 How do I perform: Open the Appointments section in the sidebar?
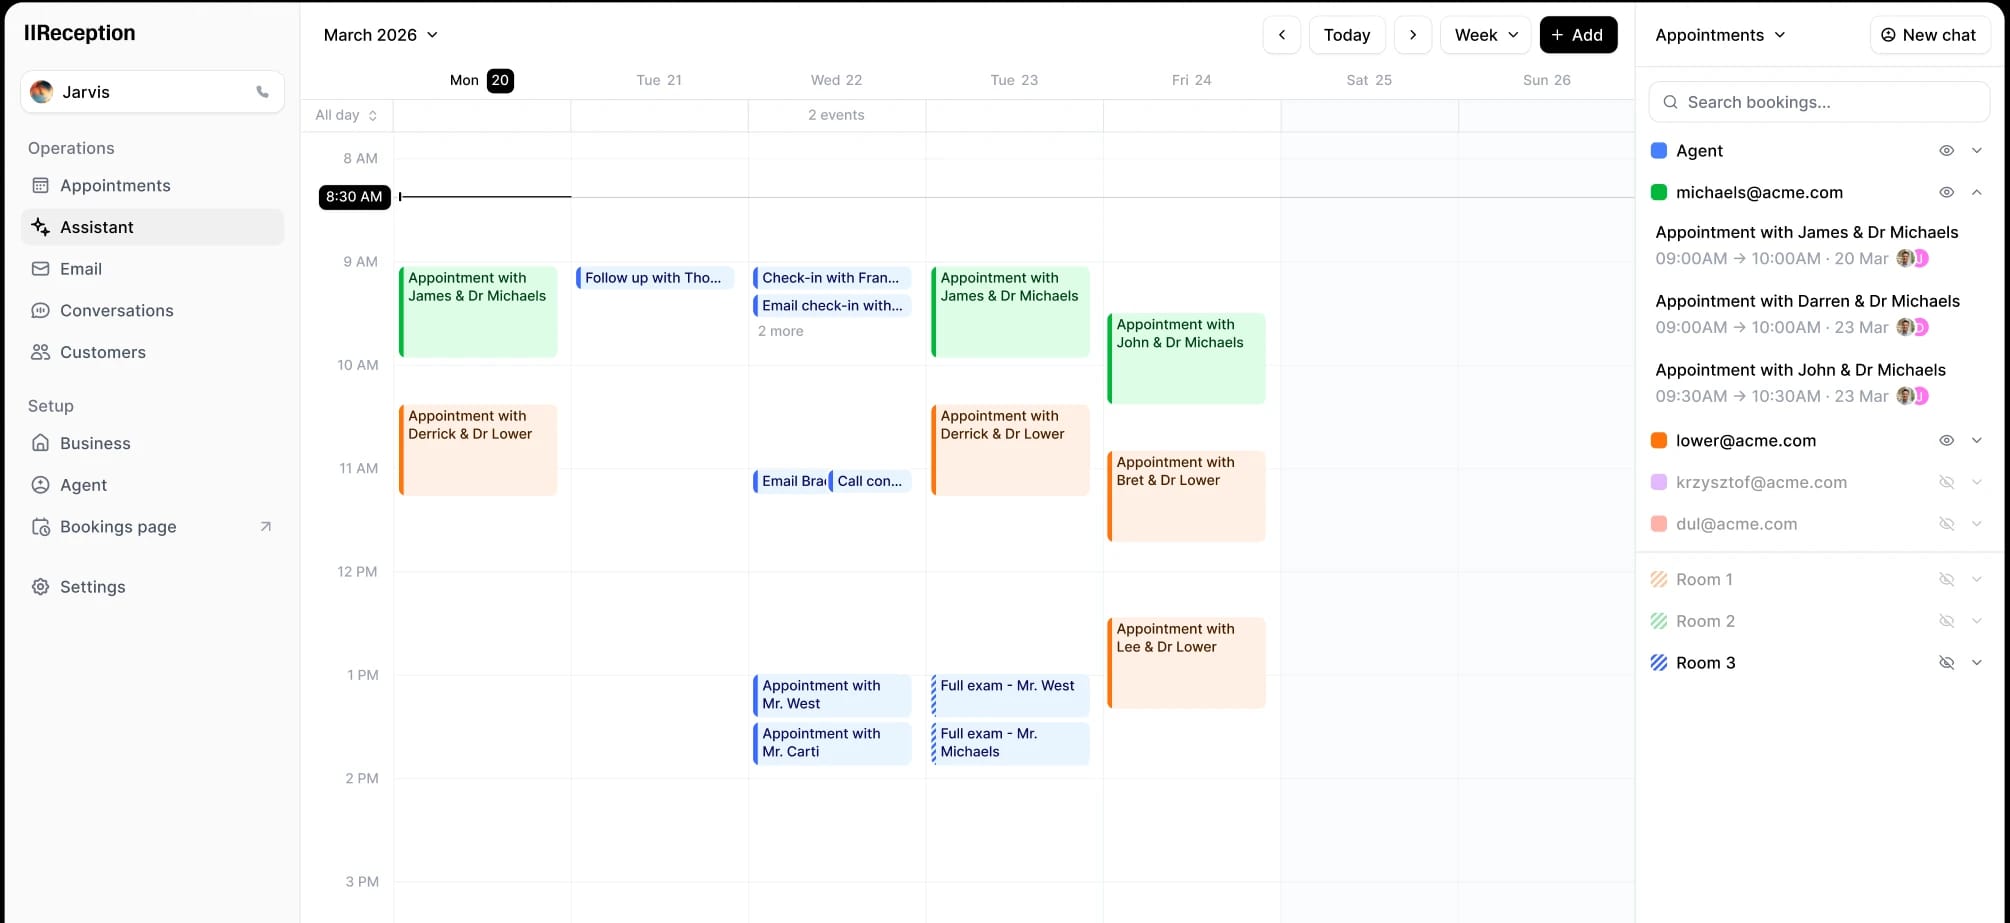coord(115,185)
